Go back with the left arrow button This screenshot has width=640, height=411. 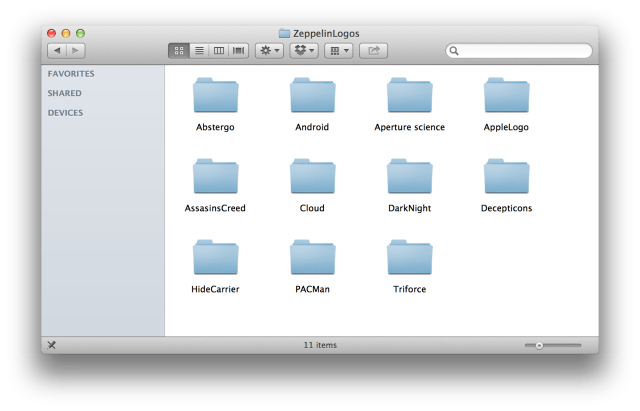[57, 51]
